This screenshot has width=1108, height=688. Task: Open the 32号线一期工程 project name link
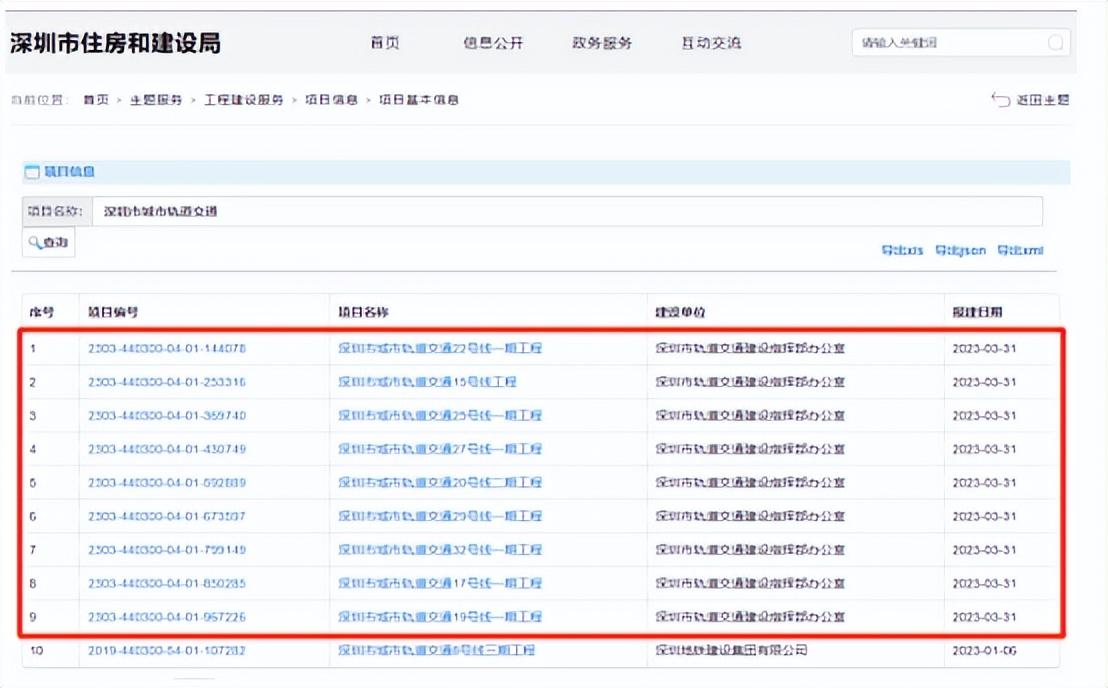440,550
